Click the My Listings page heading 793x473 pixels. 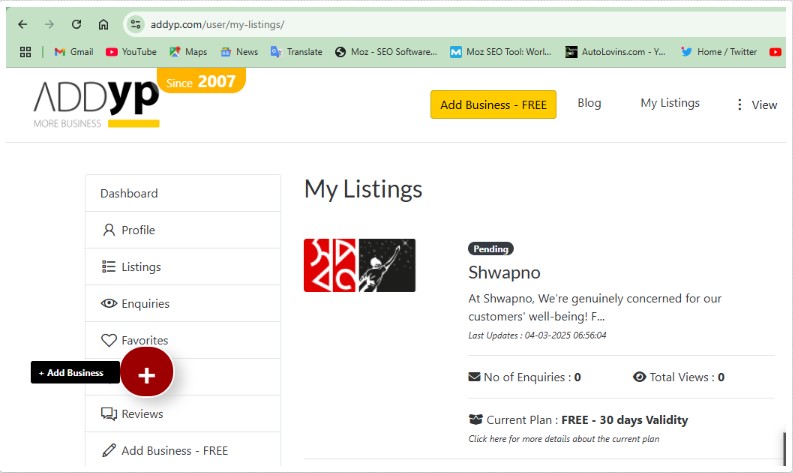363,190
